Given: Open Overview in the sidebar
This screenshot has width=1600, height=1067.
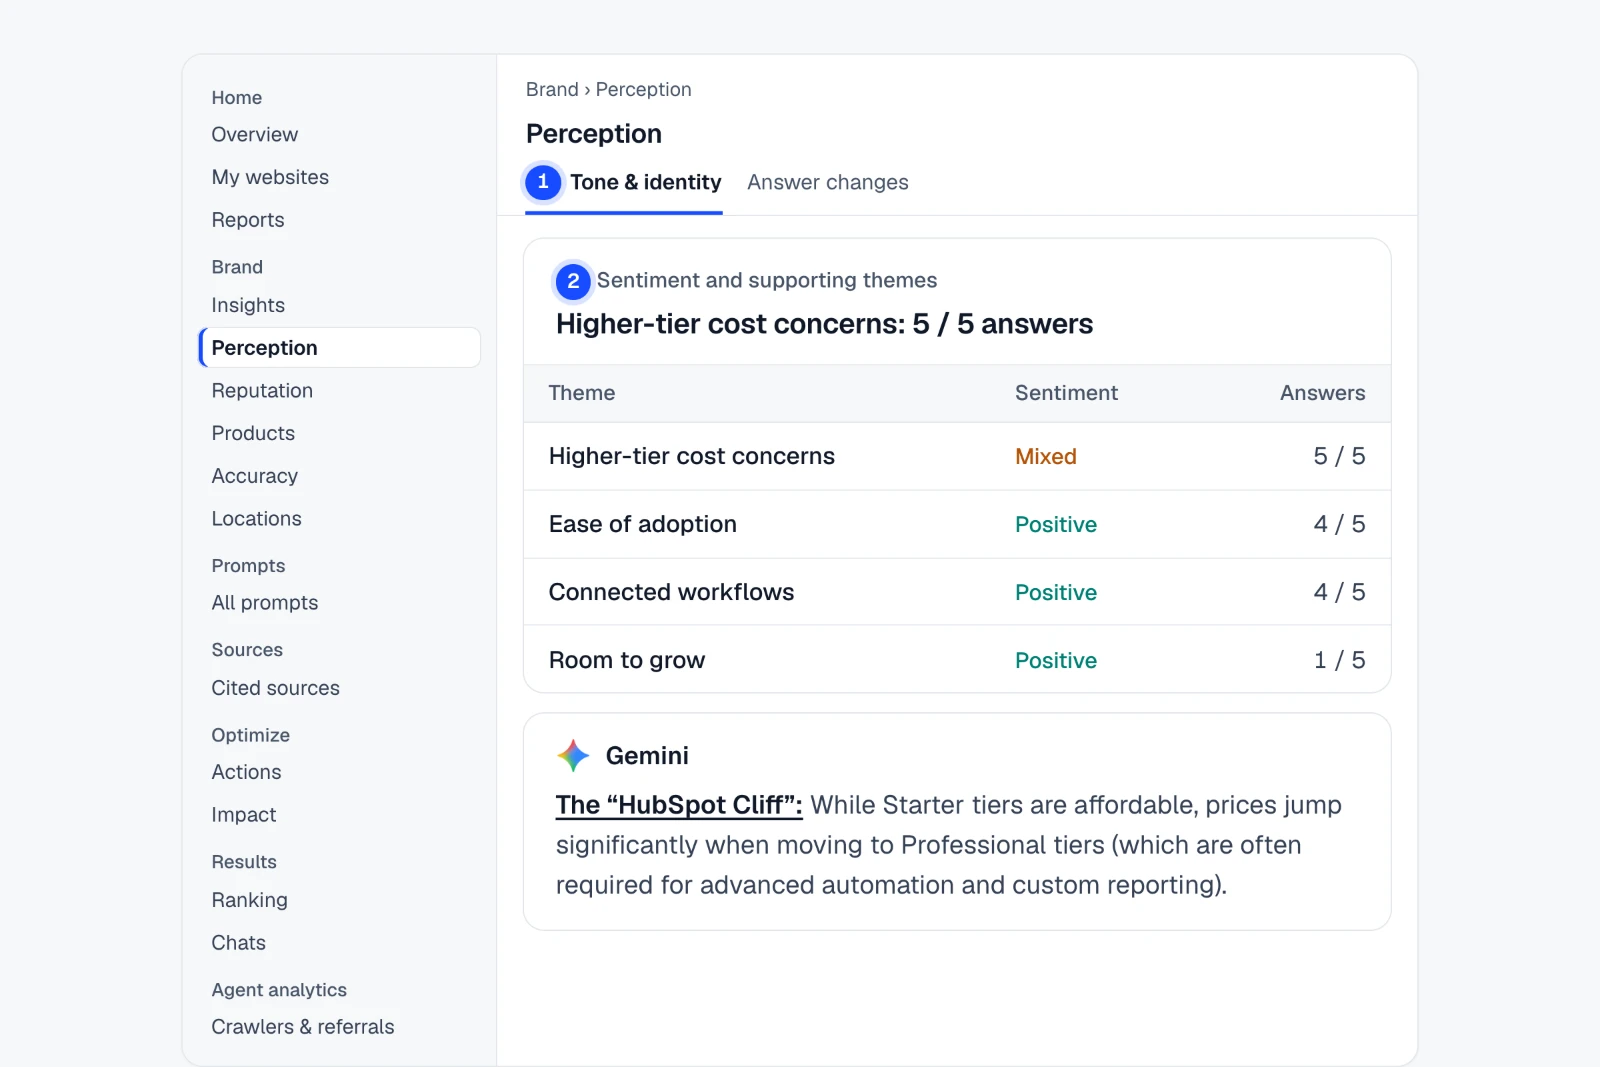Looking at the screenshot, I should pos(254,134).
